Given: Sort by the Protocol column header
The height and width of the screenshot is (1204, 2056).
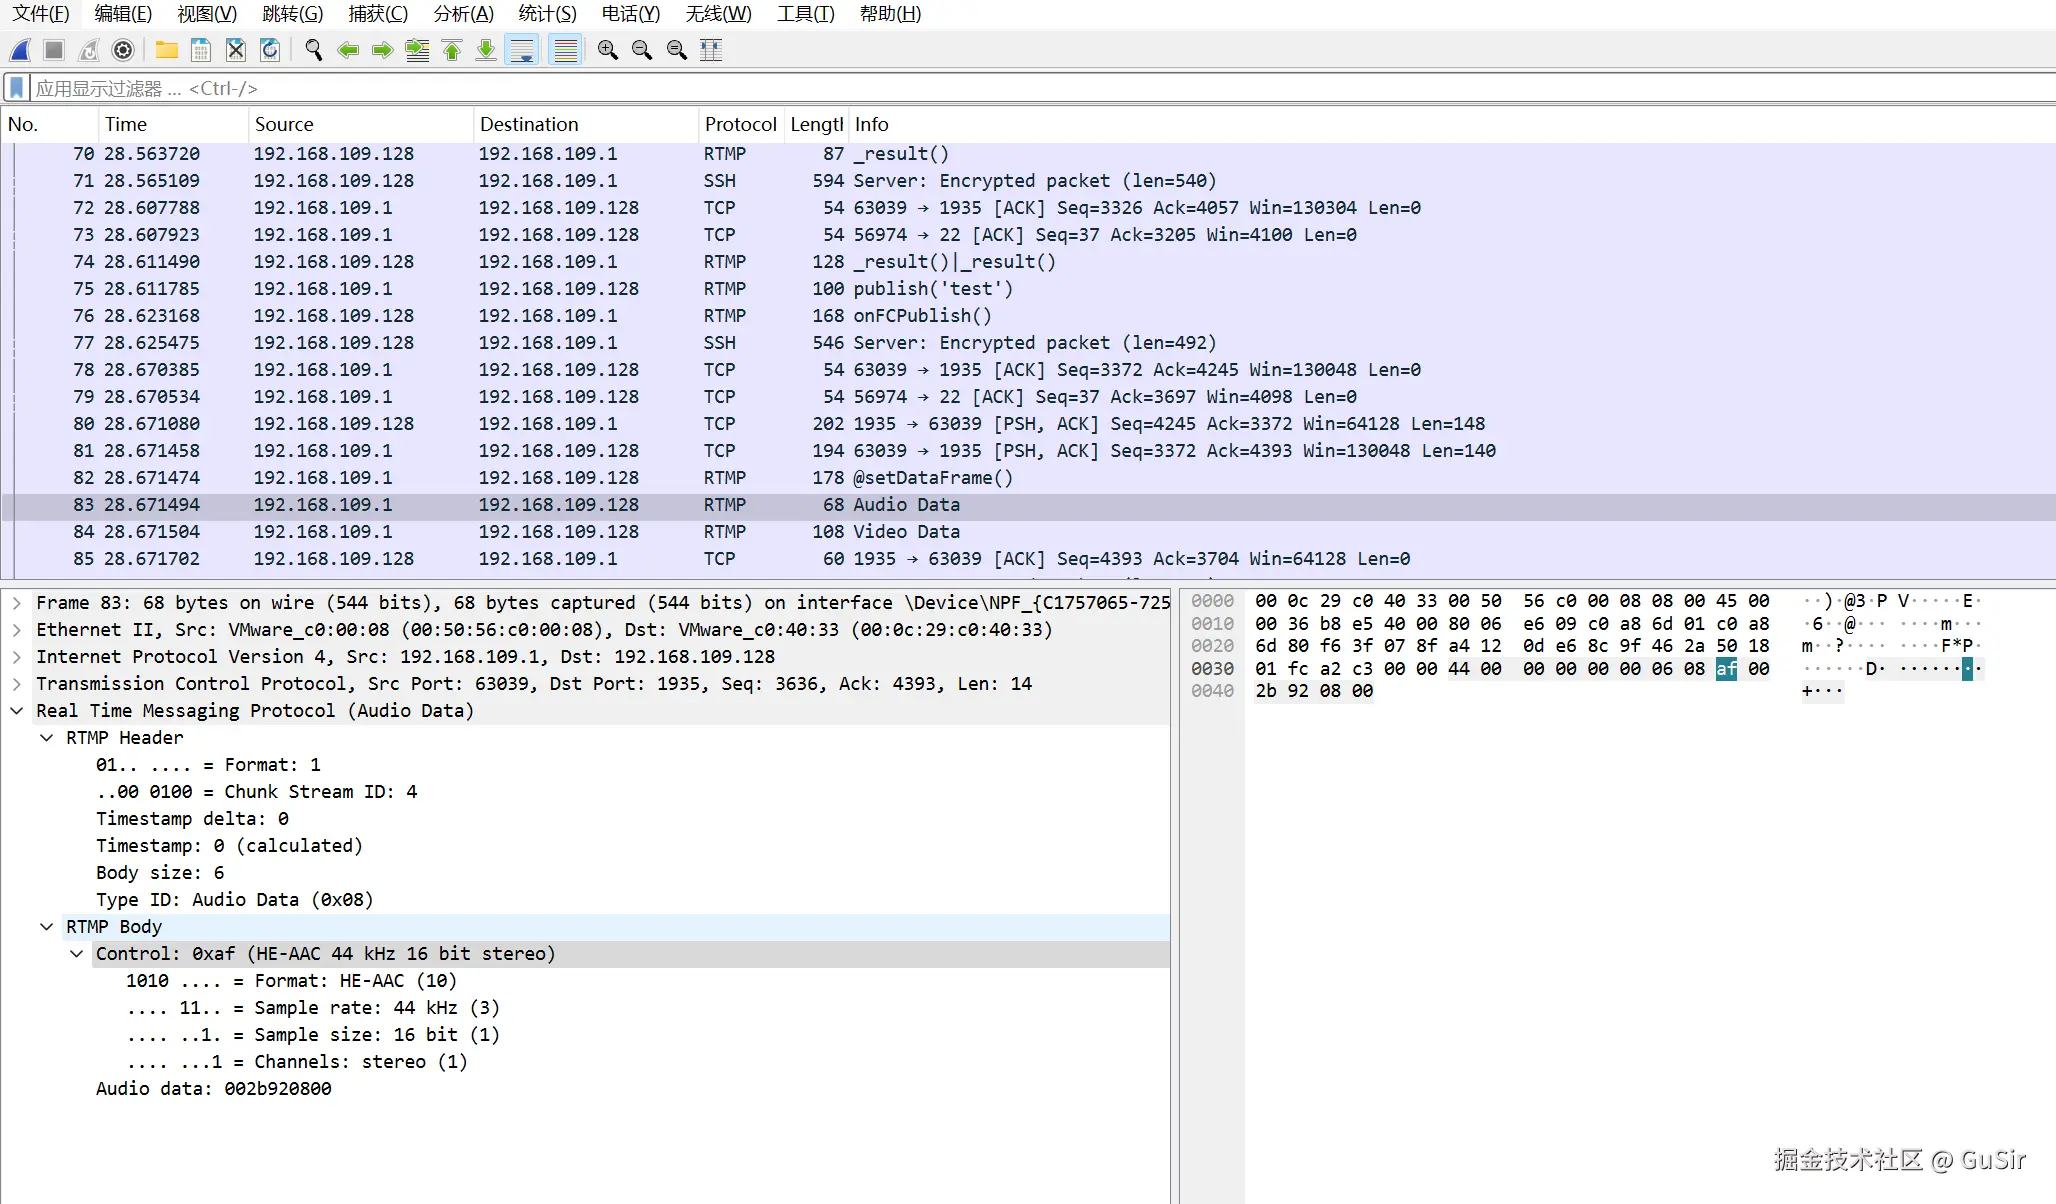Looking at the screenshot, I should [740, 124].
